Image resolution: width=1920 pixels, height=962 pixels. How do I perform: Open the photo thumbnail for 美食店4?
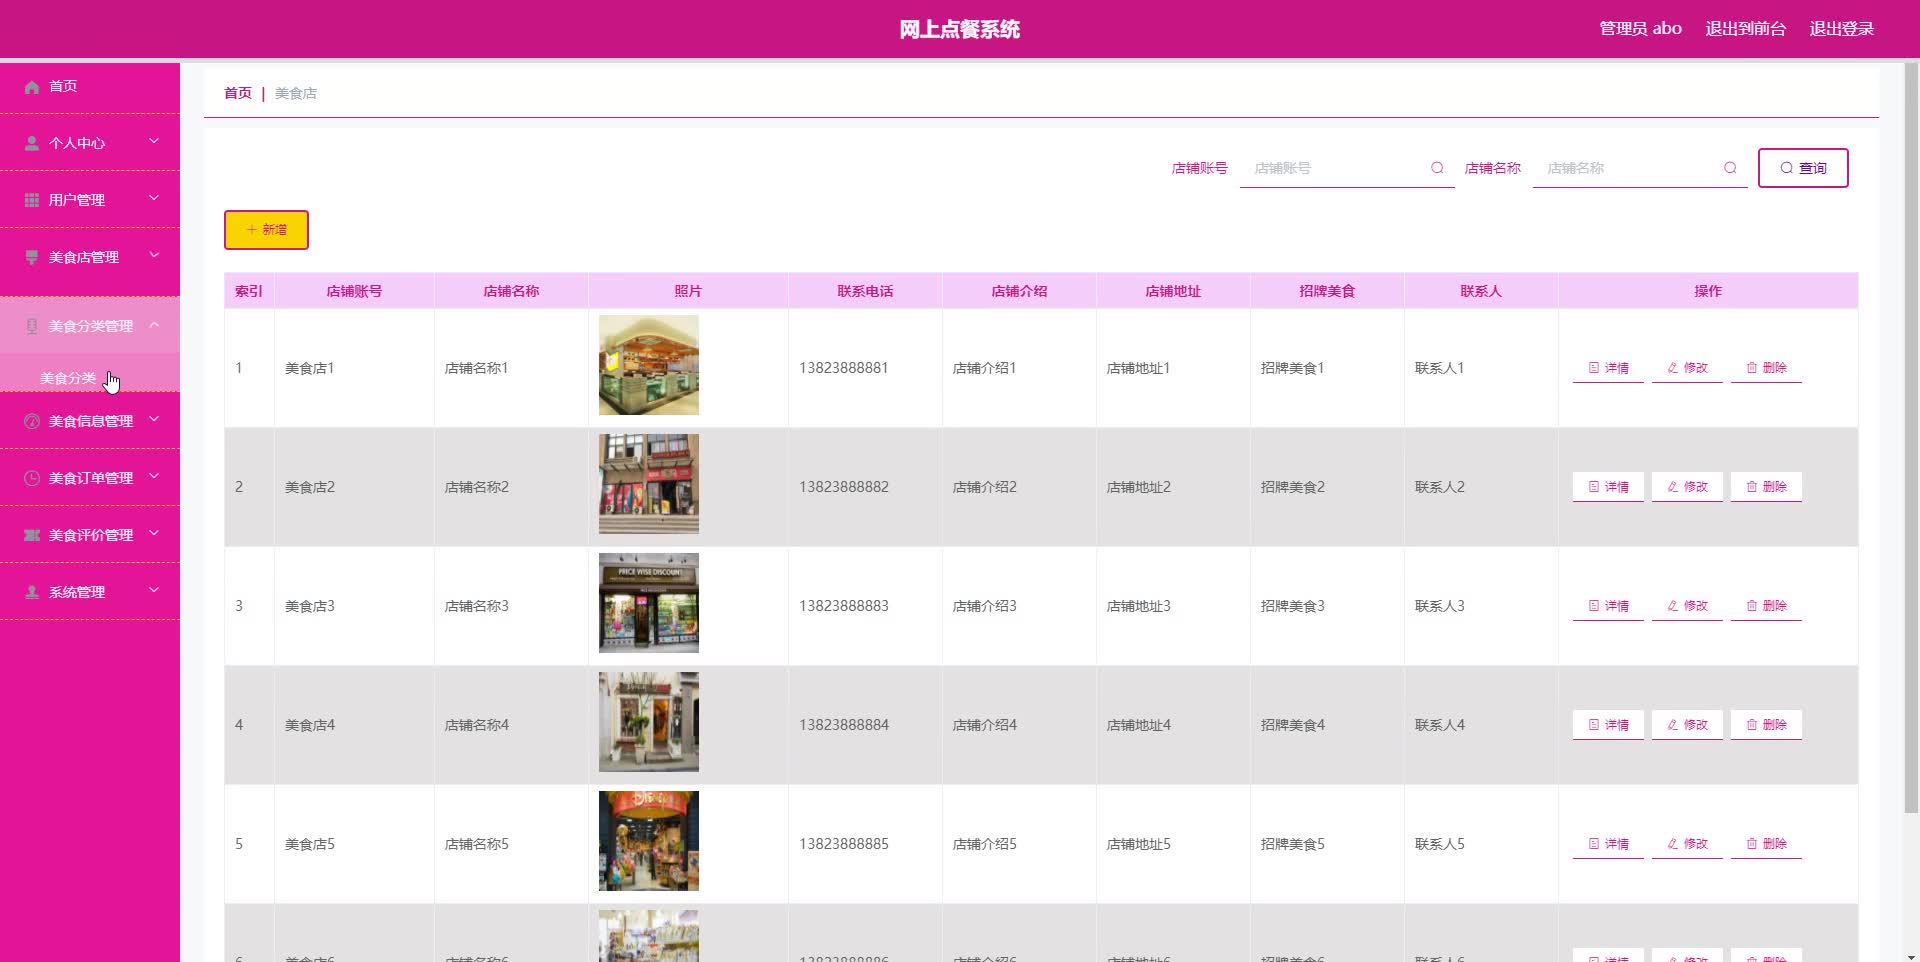coord(649,722)
